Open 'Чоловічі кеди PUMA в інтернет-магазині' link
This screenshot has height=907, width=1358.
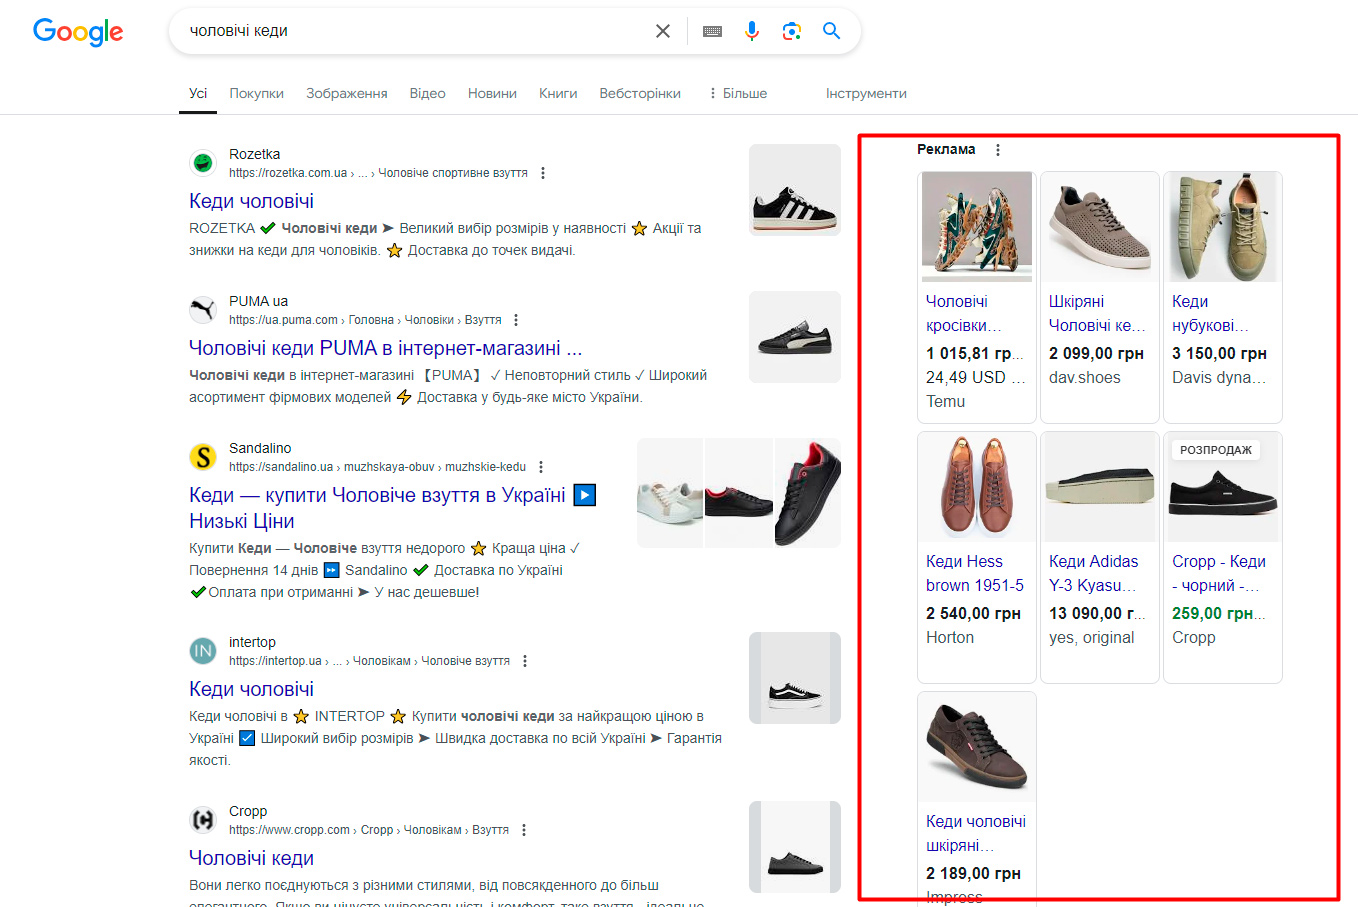tap(385, 348)
